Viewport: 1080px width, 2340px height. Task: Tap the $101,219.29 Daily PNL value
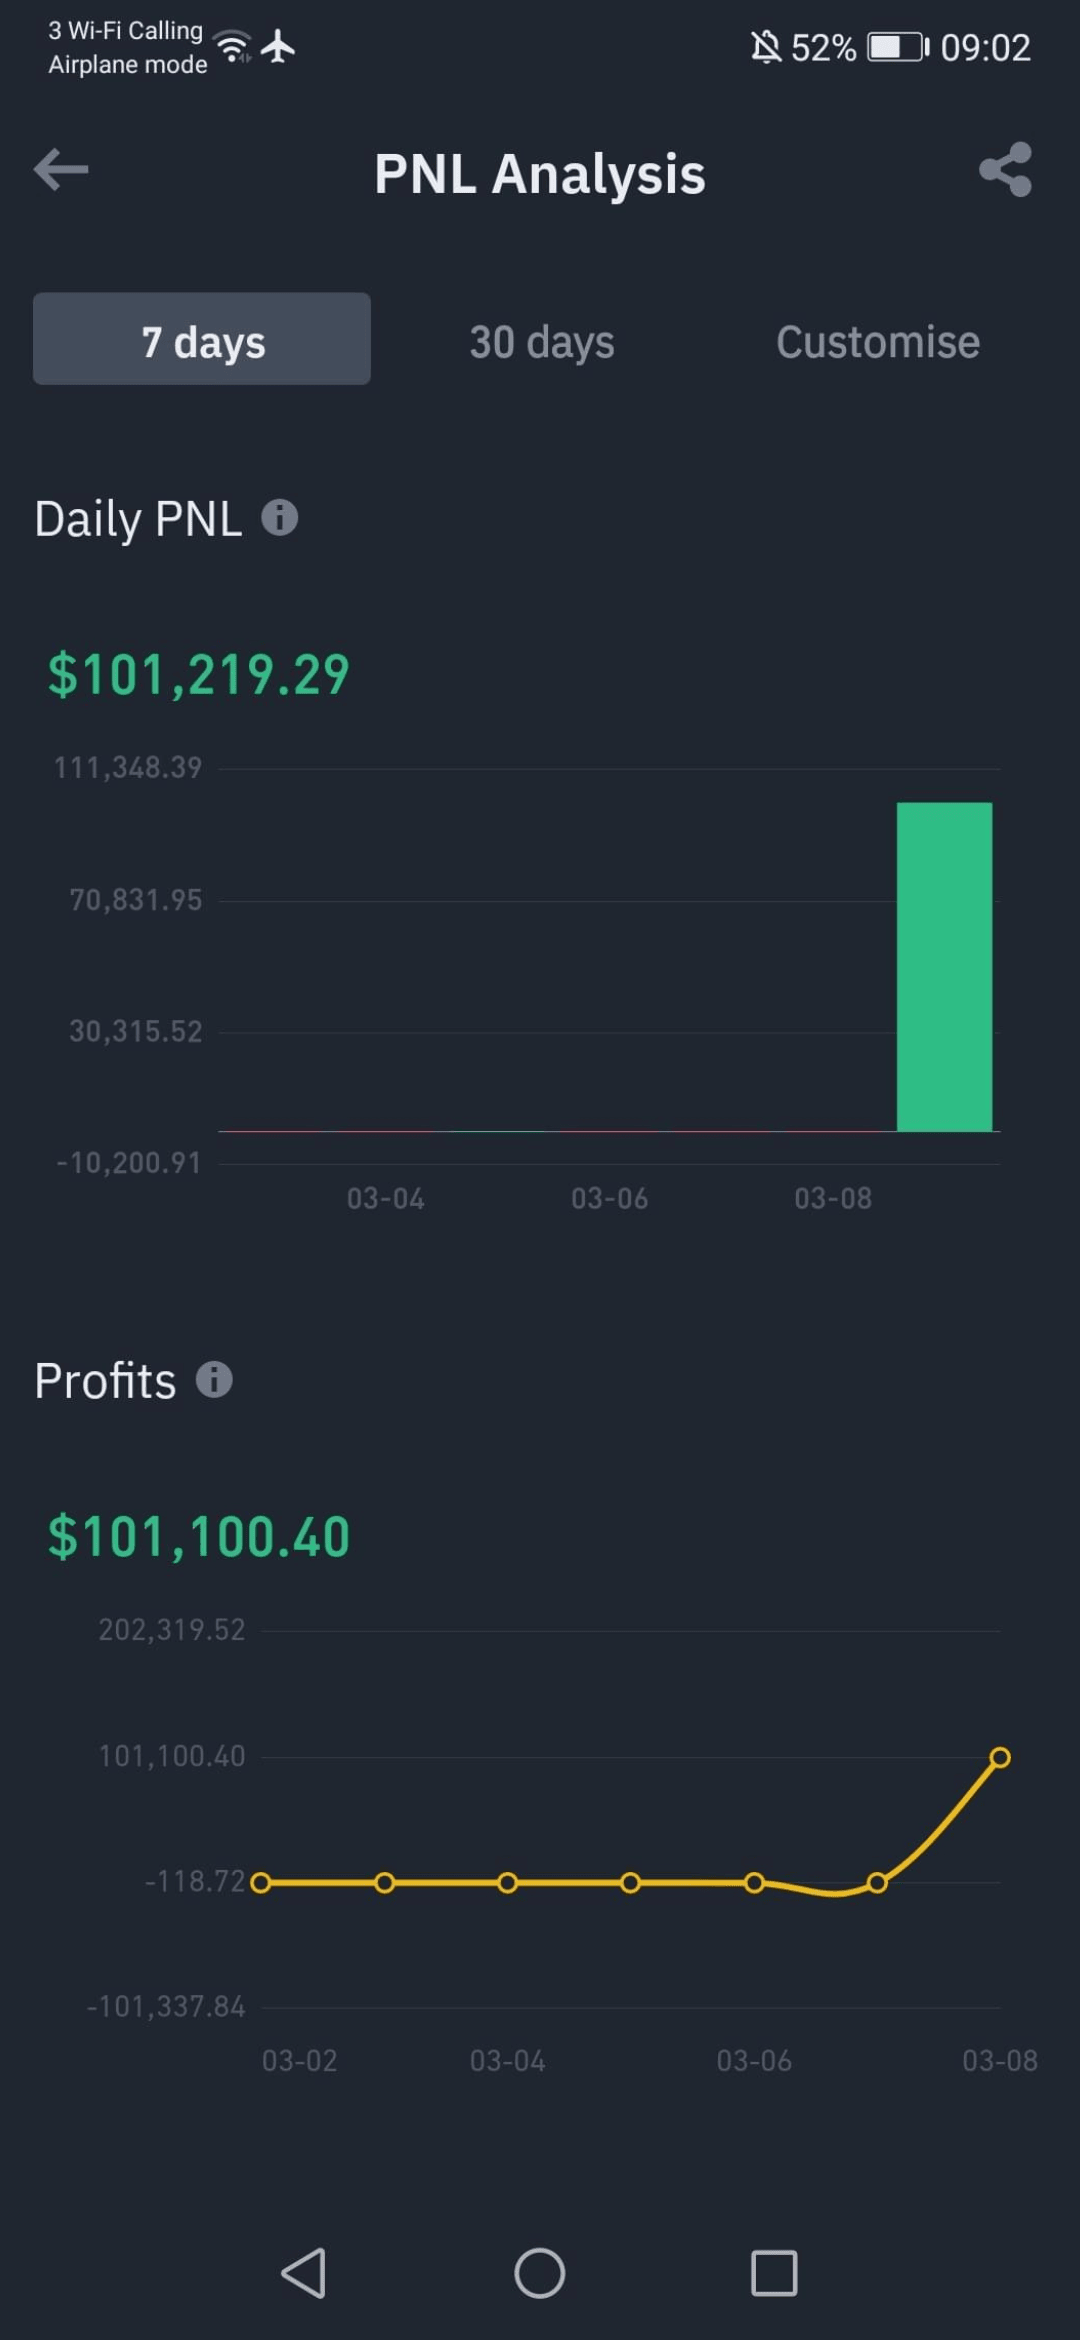point(199,675)
